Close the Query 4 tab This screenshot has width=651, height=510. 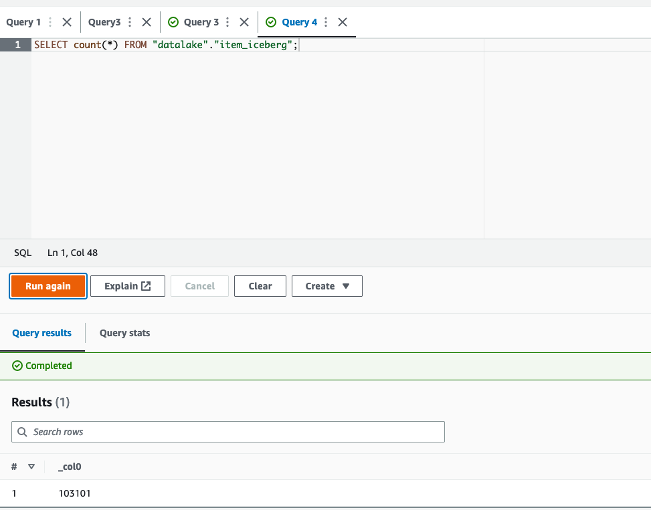click(x=343, y=22)
